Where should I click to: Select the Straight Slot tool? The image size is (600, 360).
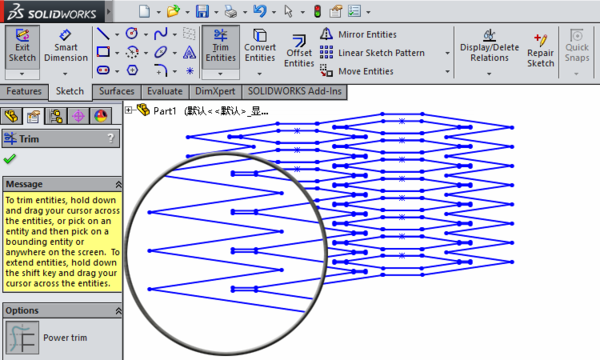tap(103, 70)
